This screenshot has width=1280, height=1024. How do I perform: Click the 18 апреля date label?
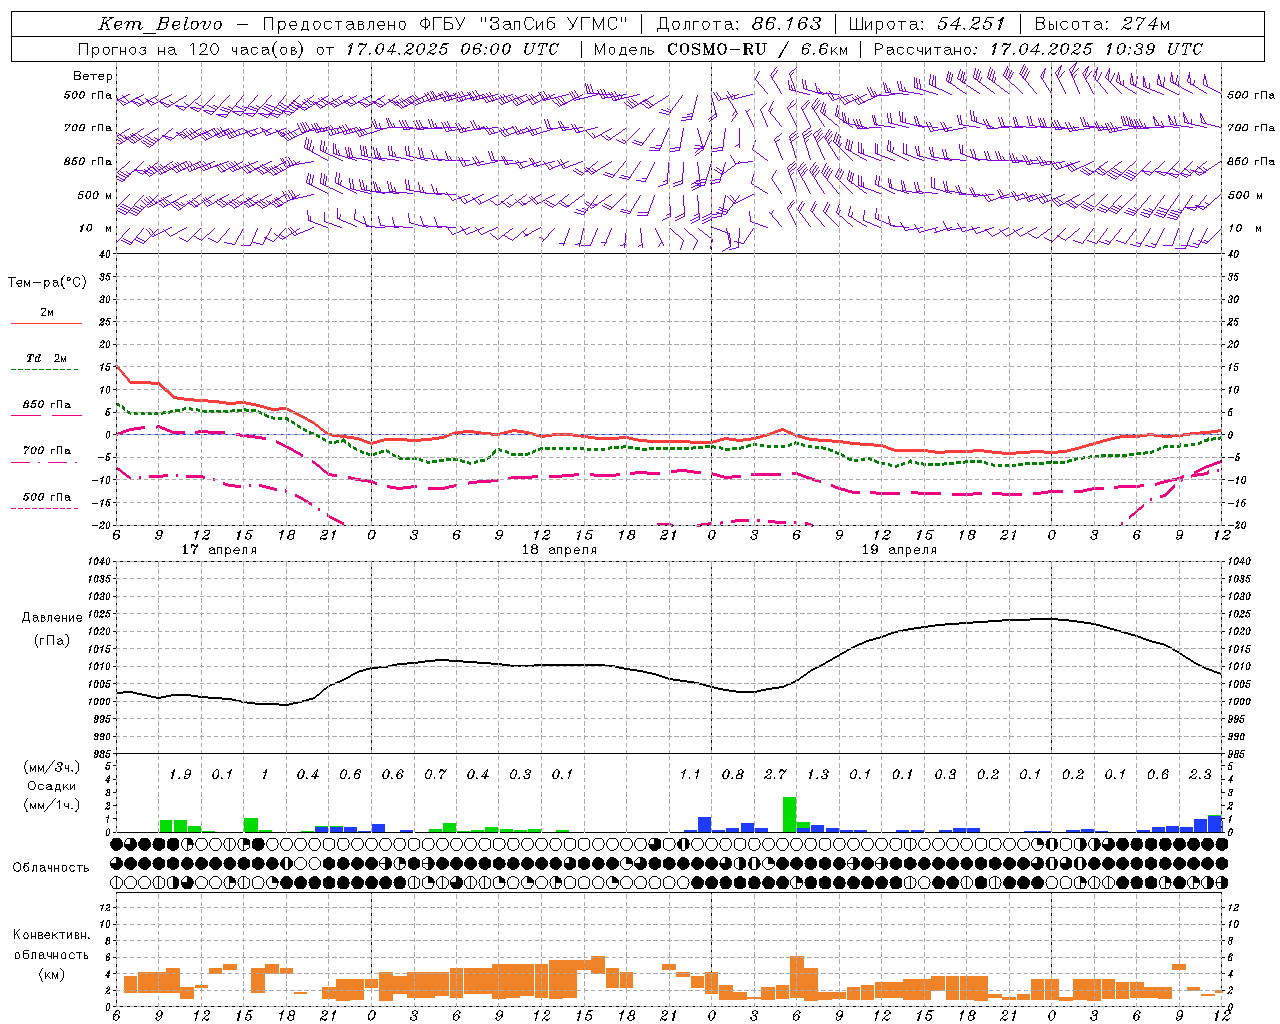click(559, 550)
